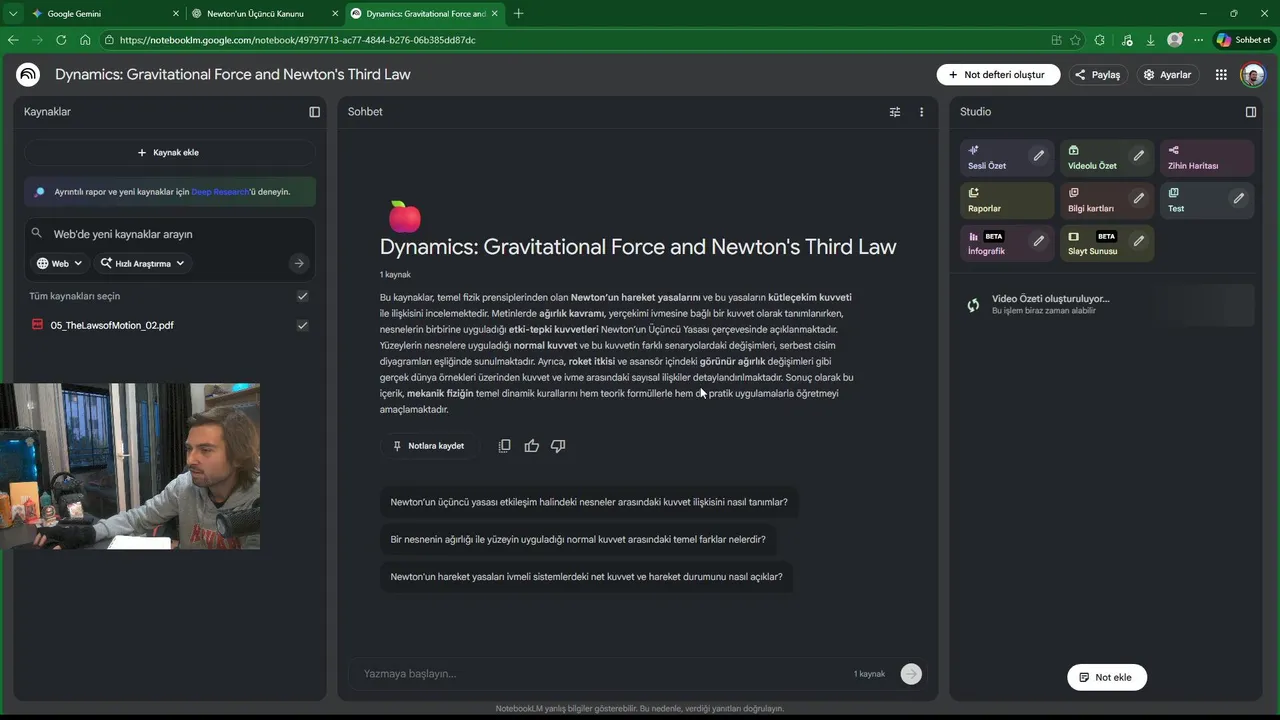Click Not defteri oluştur button
1280x720 pixels.
click(x=998, y=75)
